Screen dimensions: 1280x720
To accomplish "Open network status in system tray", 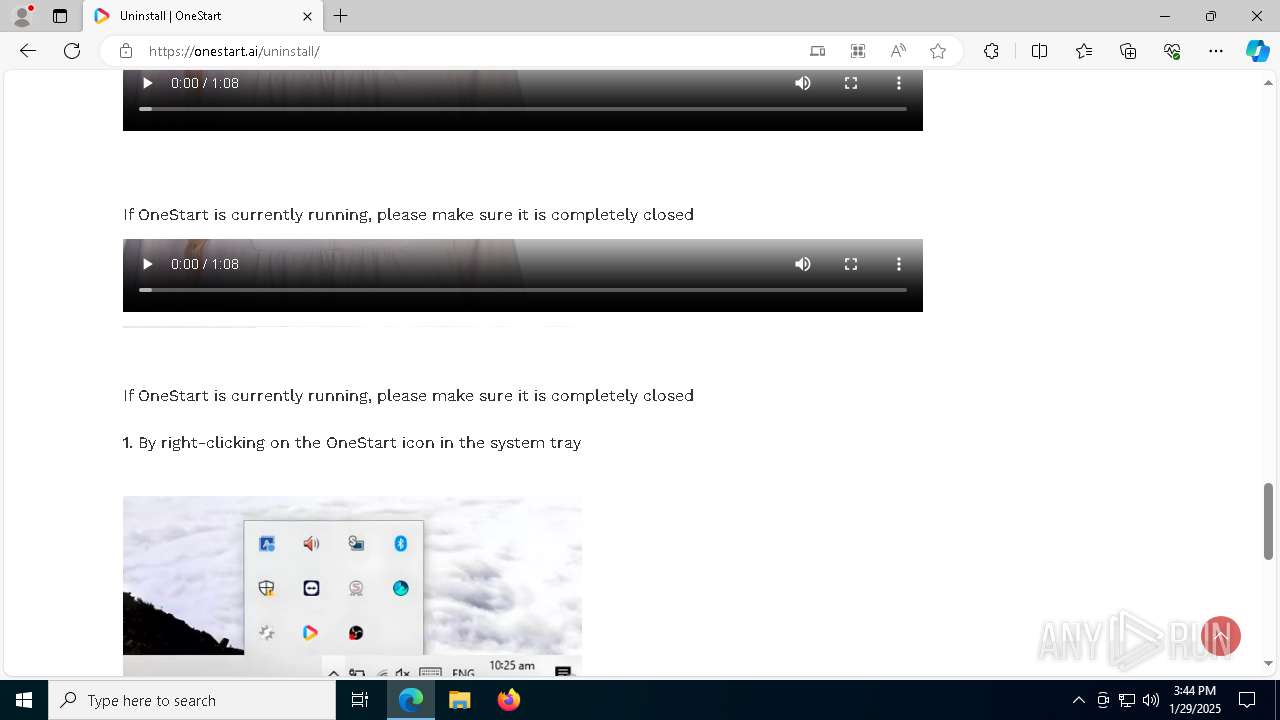I will [1127, 700].
